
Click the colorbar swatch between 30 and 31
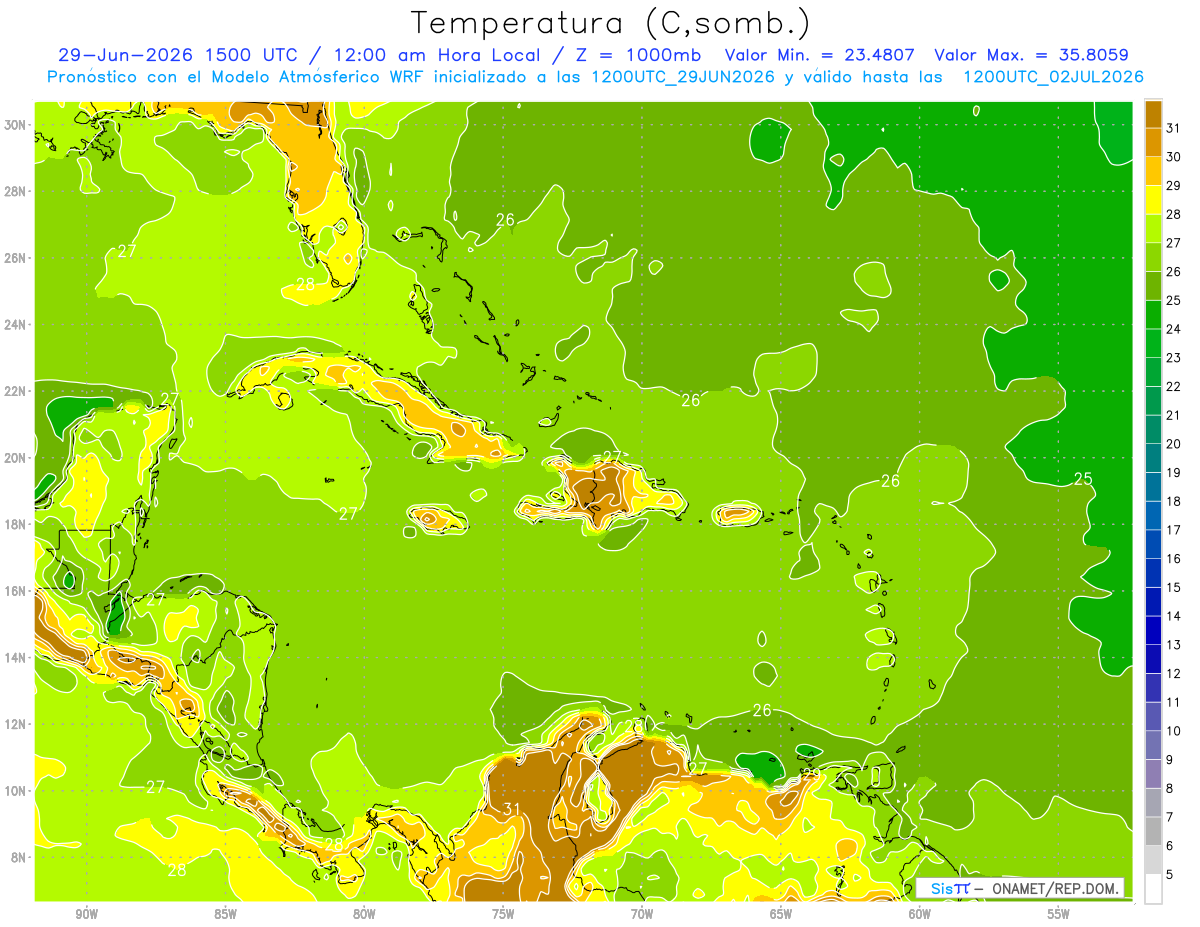tap(1153, 141)
